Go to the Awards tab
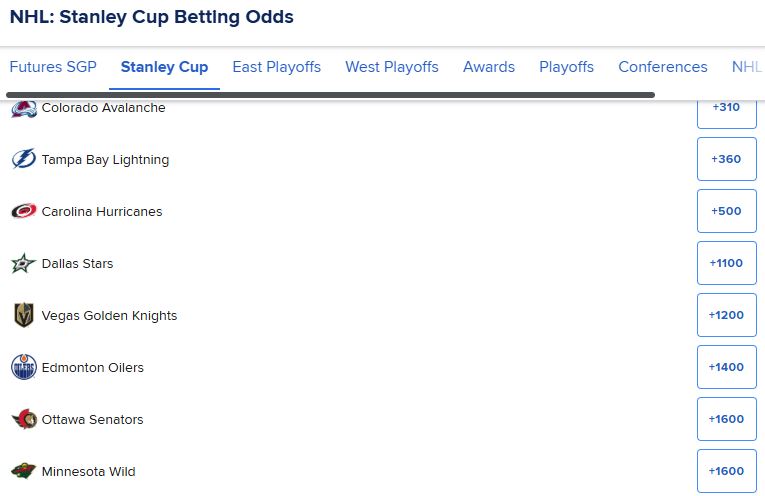The image size is (765, 496). click(489, 67)
